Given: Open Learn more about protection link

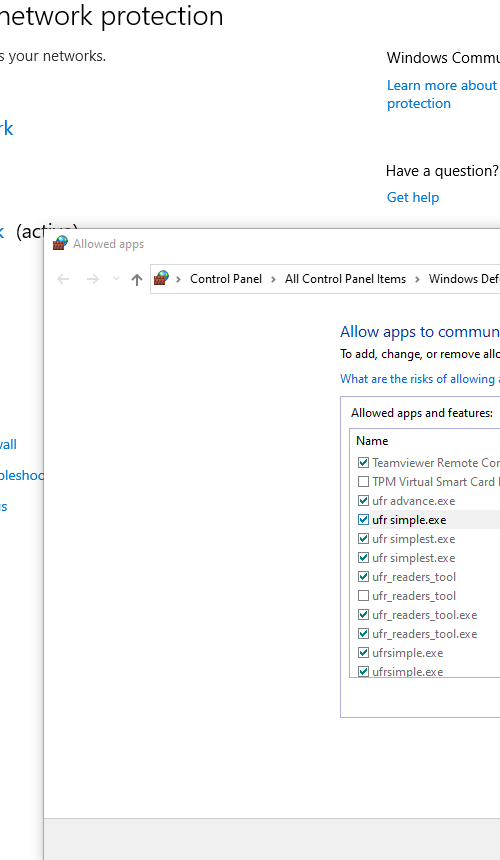Looking at the screenshot, I should tap(442, 94).
